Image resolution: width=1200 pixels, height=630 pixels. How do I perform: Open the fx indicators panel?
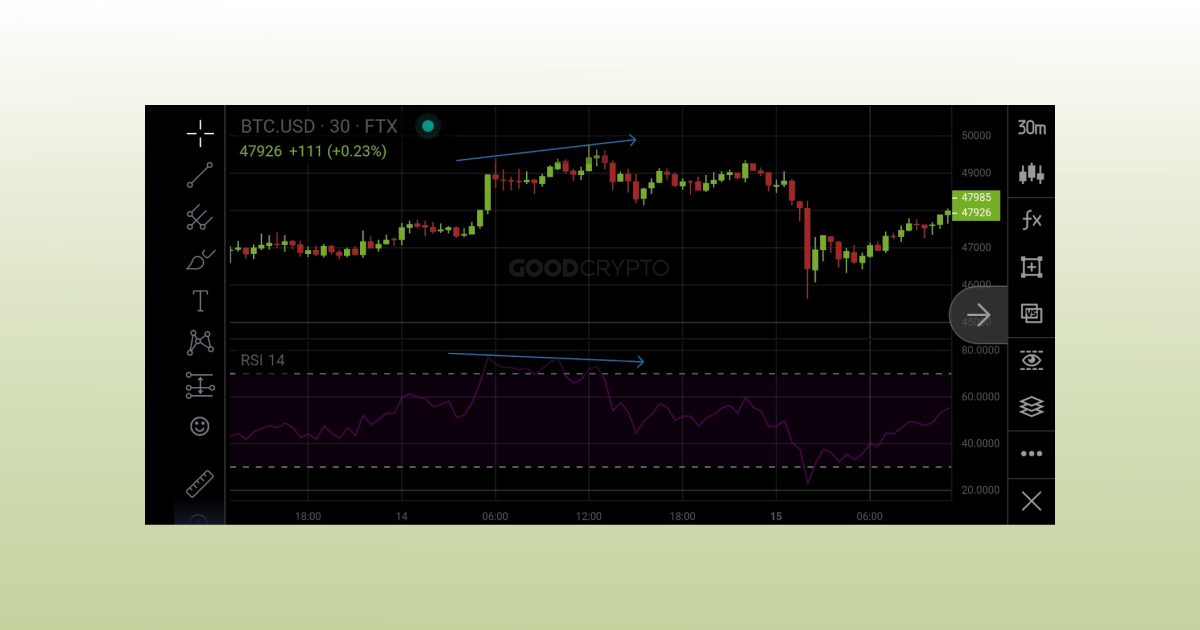point(1031,220)
